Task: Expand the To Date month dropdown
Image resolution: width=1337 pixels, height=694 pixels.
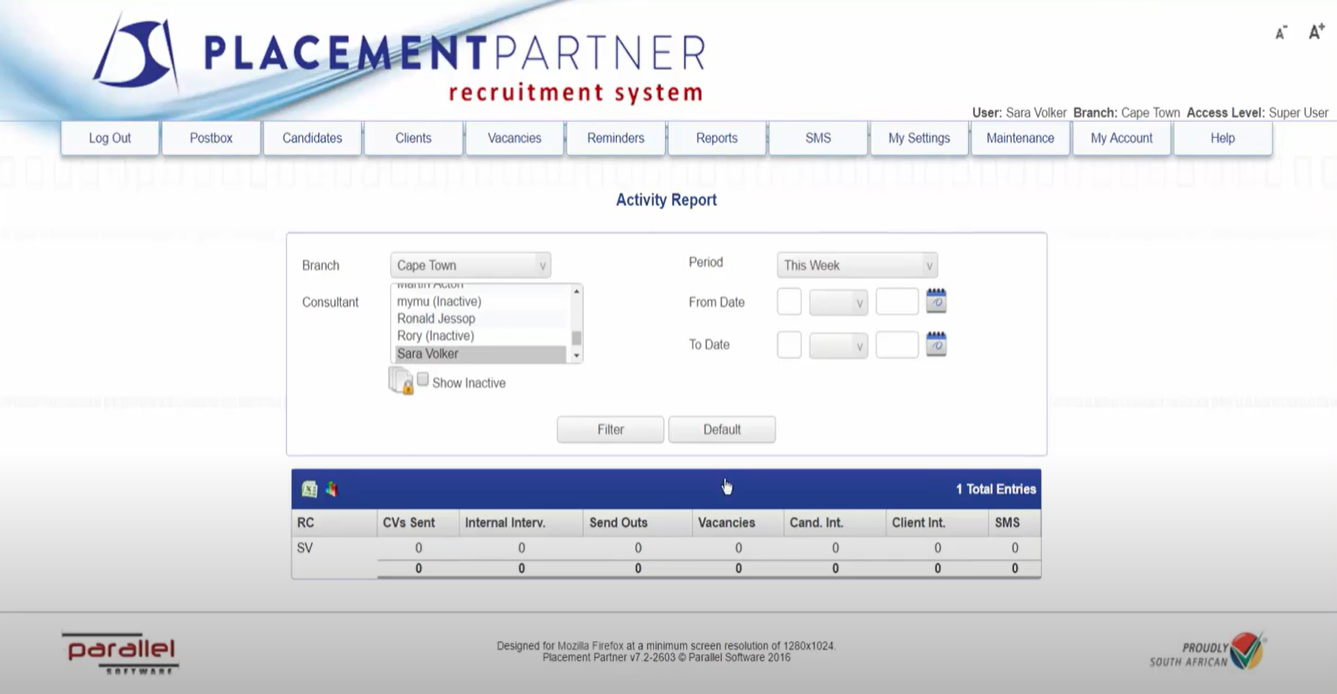Action: point(838,344)
